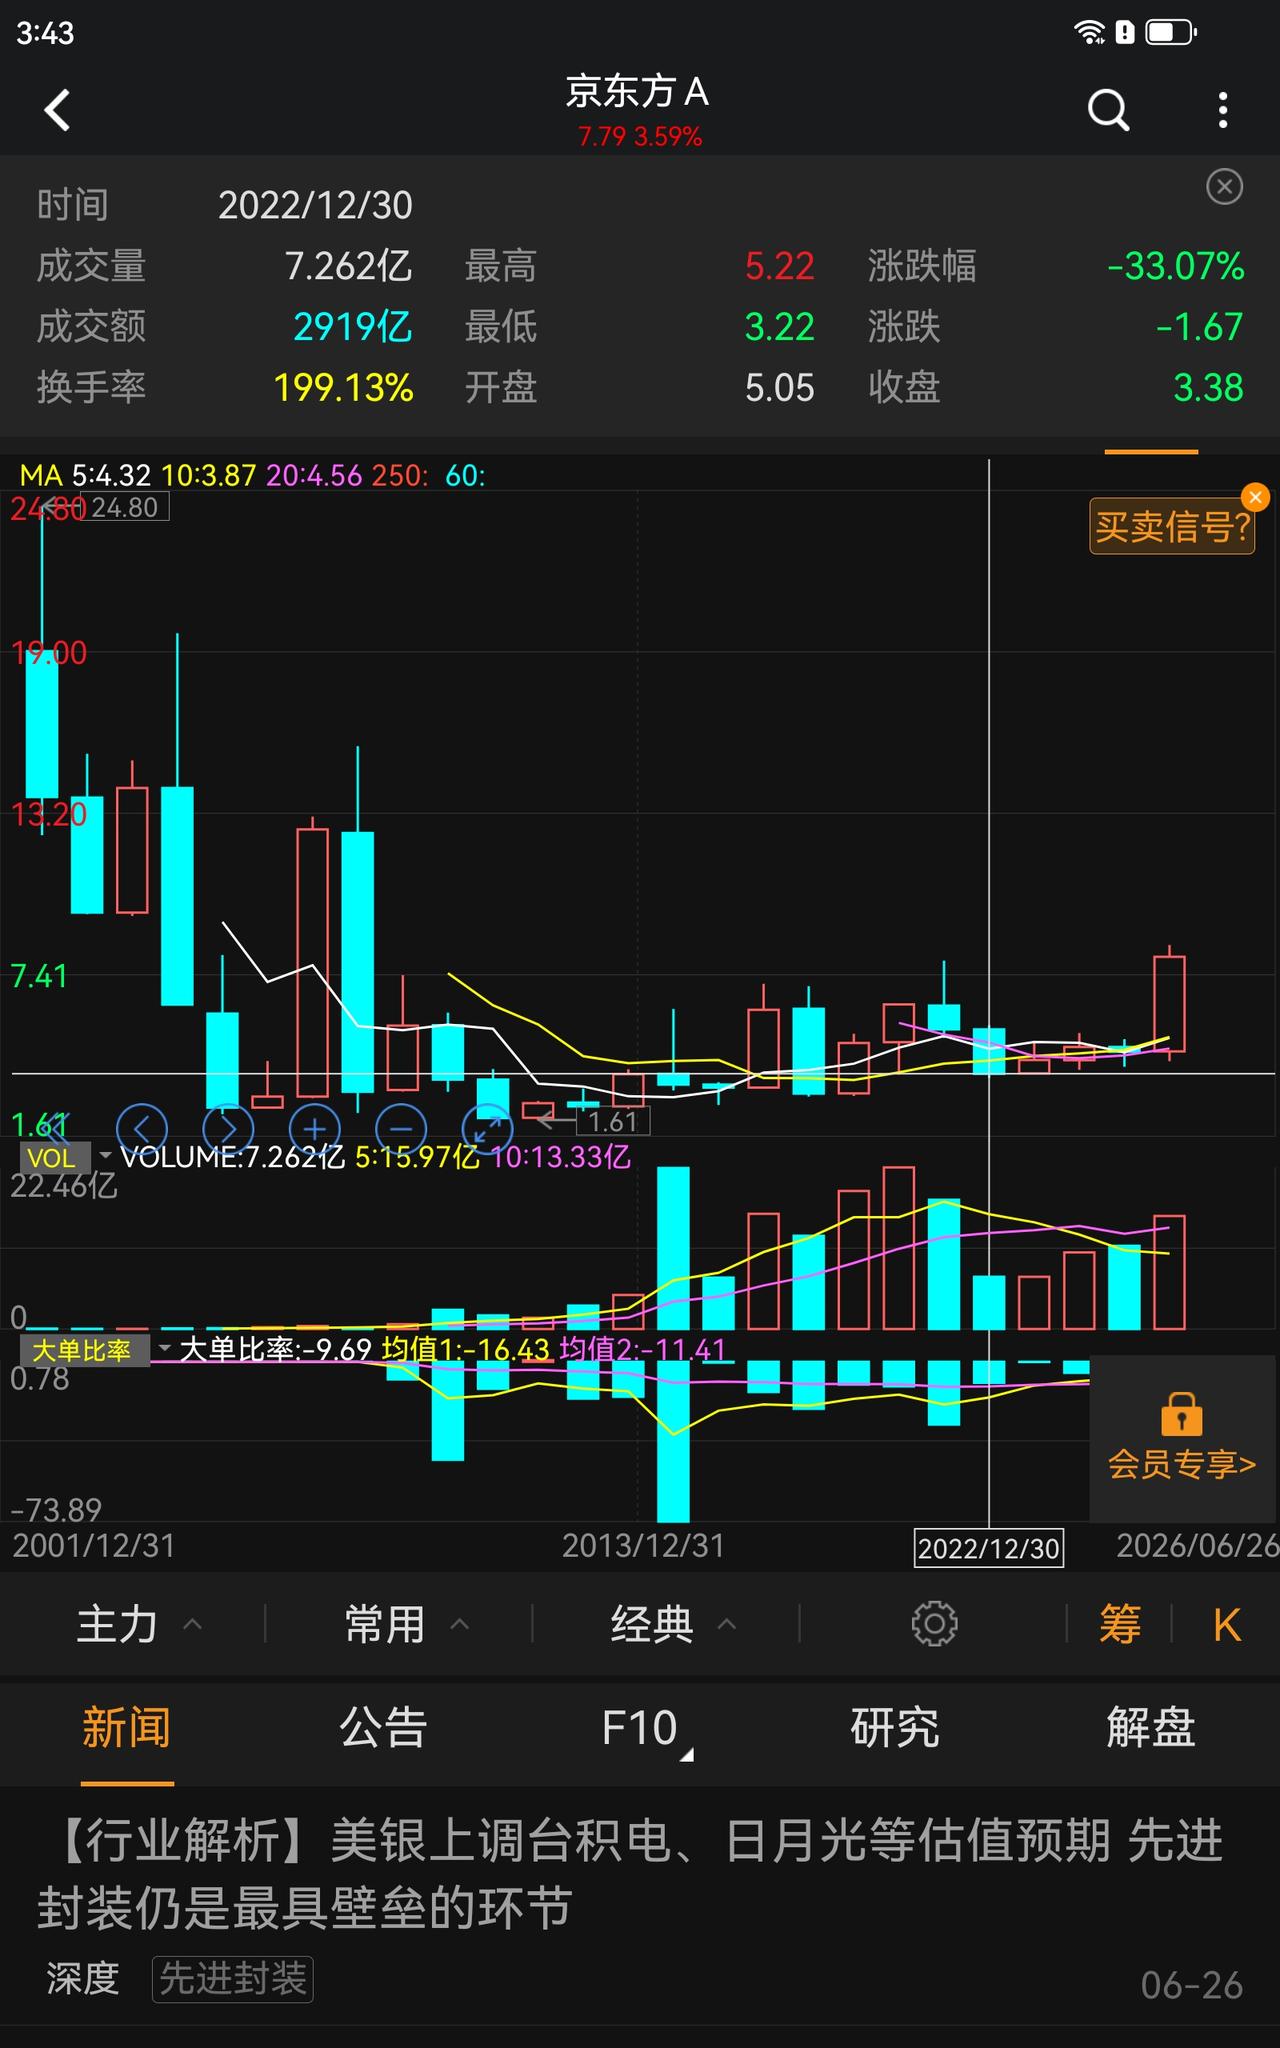
Task: Tap the 2001/12/31 date axis label
Action: pyautogui.click(x=94, y=1546)
